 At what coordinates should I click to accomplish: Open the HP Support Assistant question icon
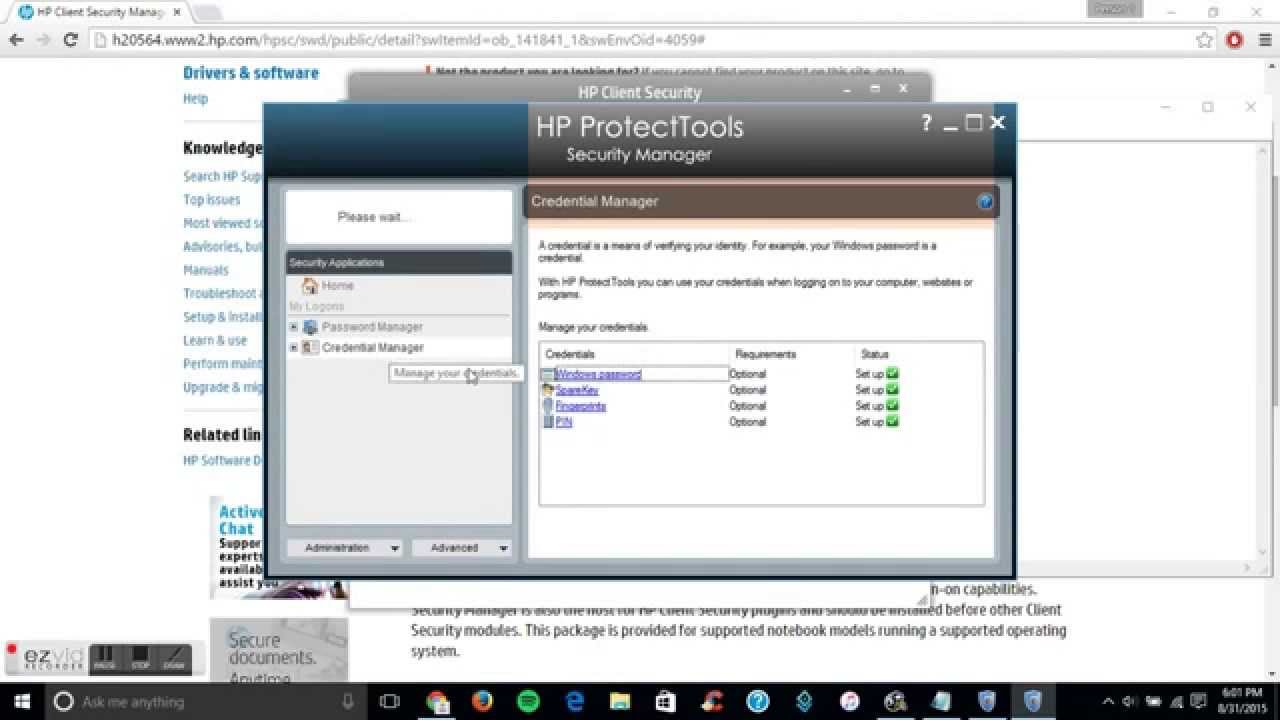(758, 701)
